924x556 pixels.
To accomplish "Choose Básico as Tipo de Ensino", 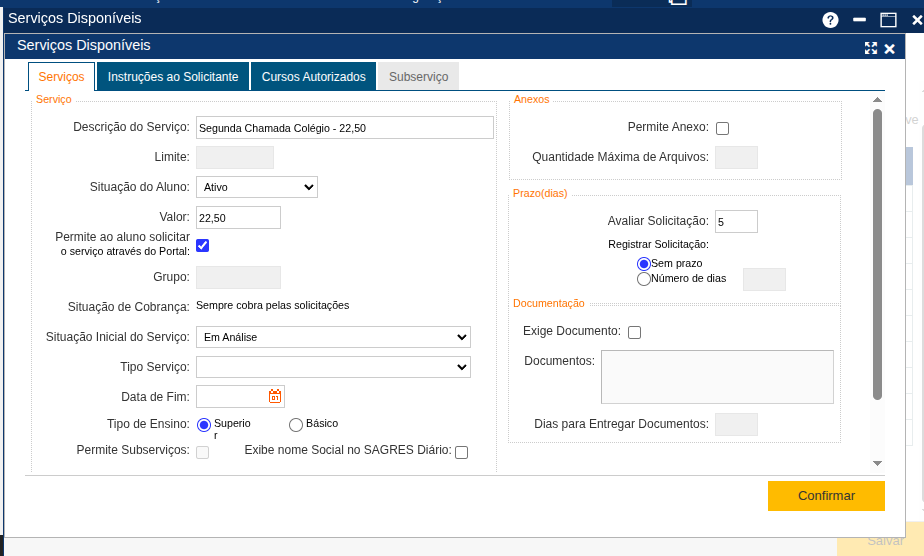I will 296,425.
